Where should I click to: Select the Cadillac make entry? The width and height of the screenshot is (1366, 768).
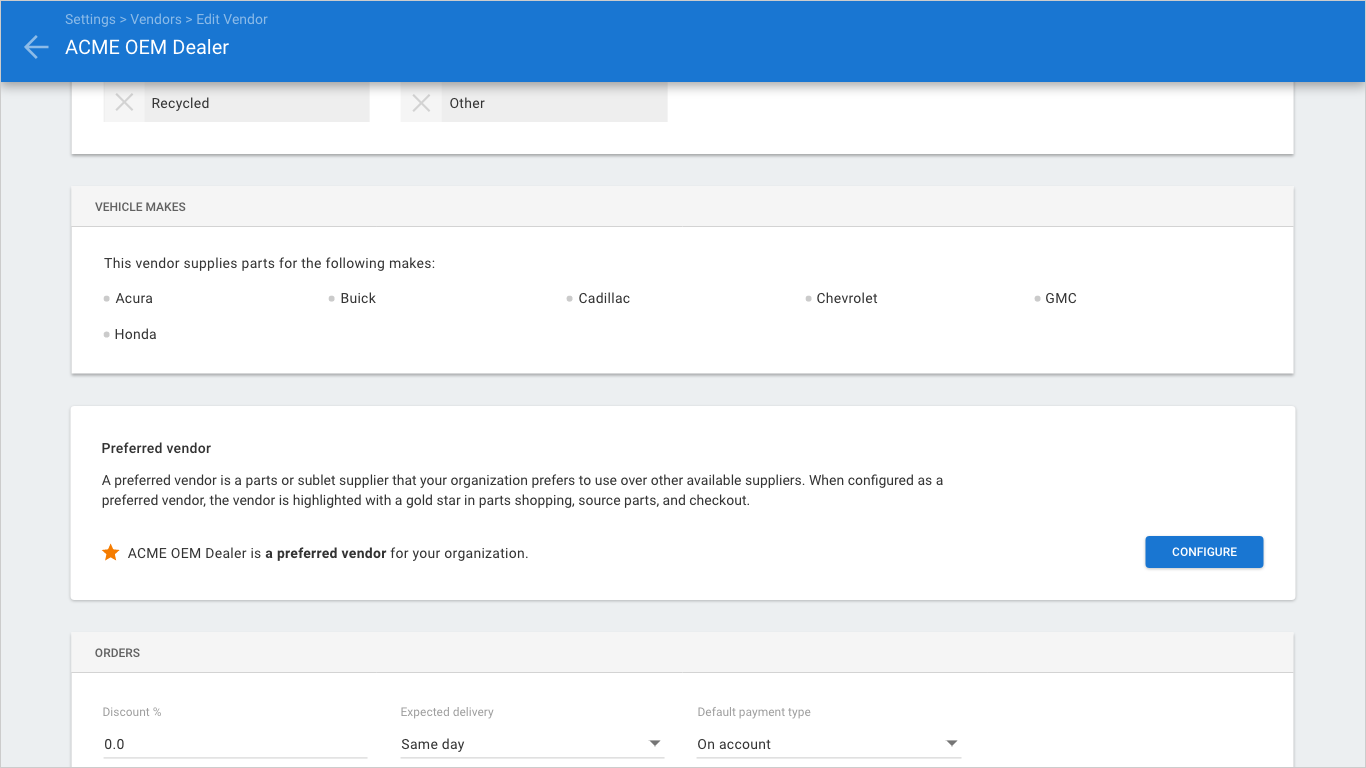pyautogui.click(x=604, y=298)
